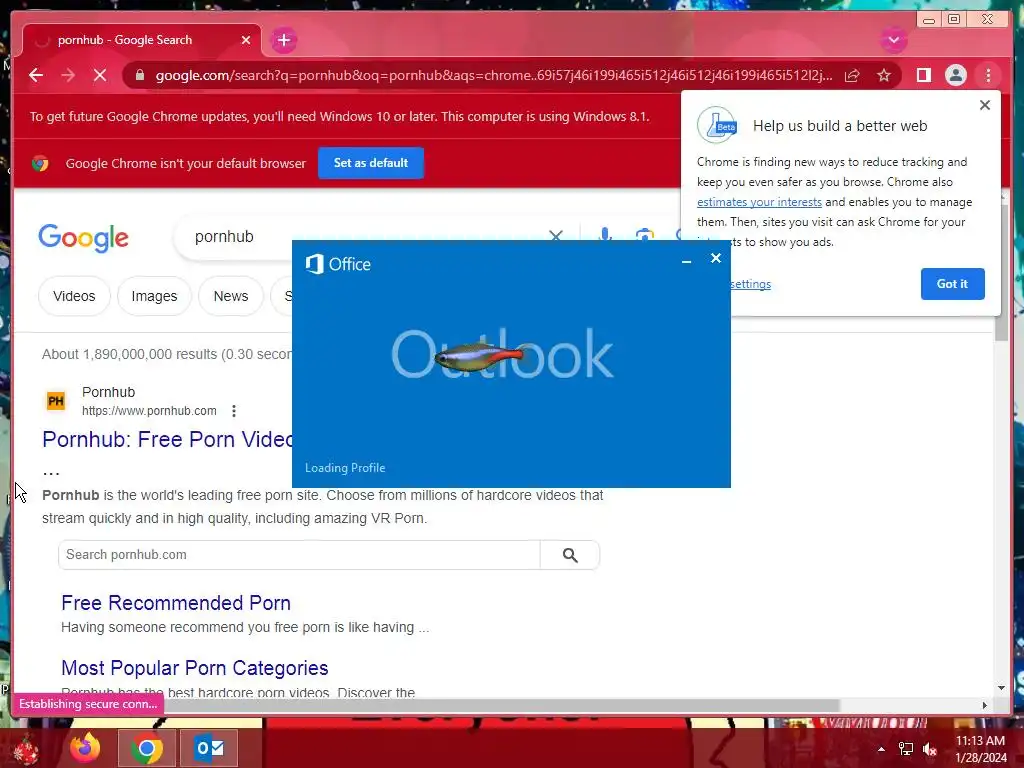Open the Free Recommended sitelink
This screenshot has height=768, width=1024.
tap(176, 603)
